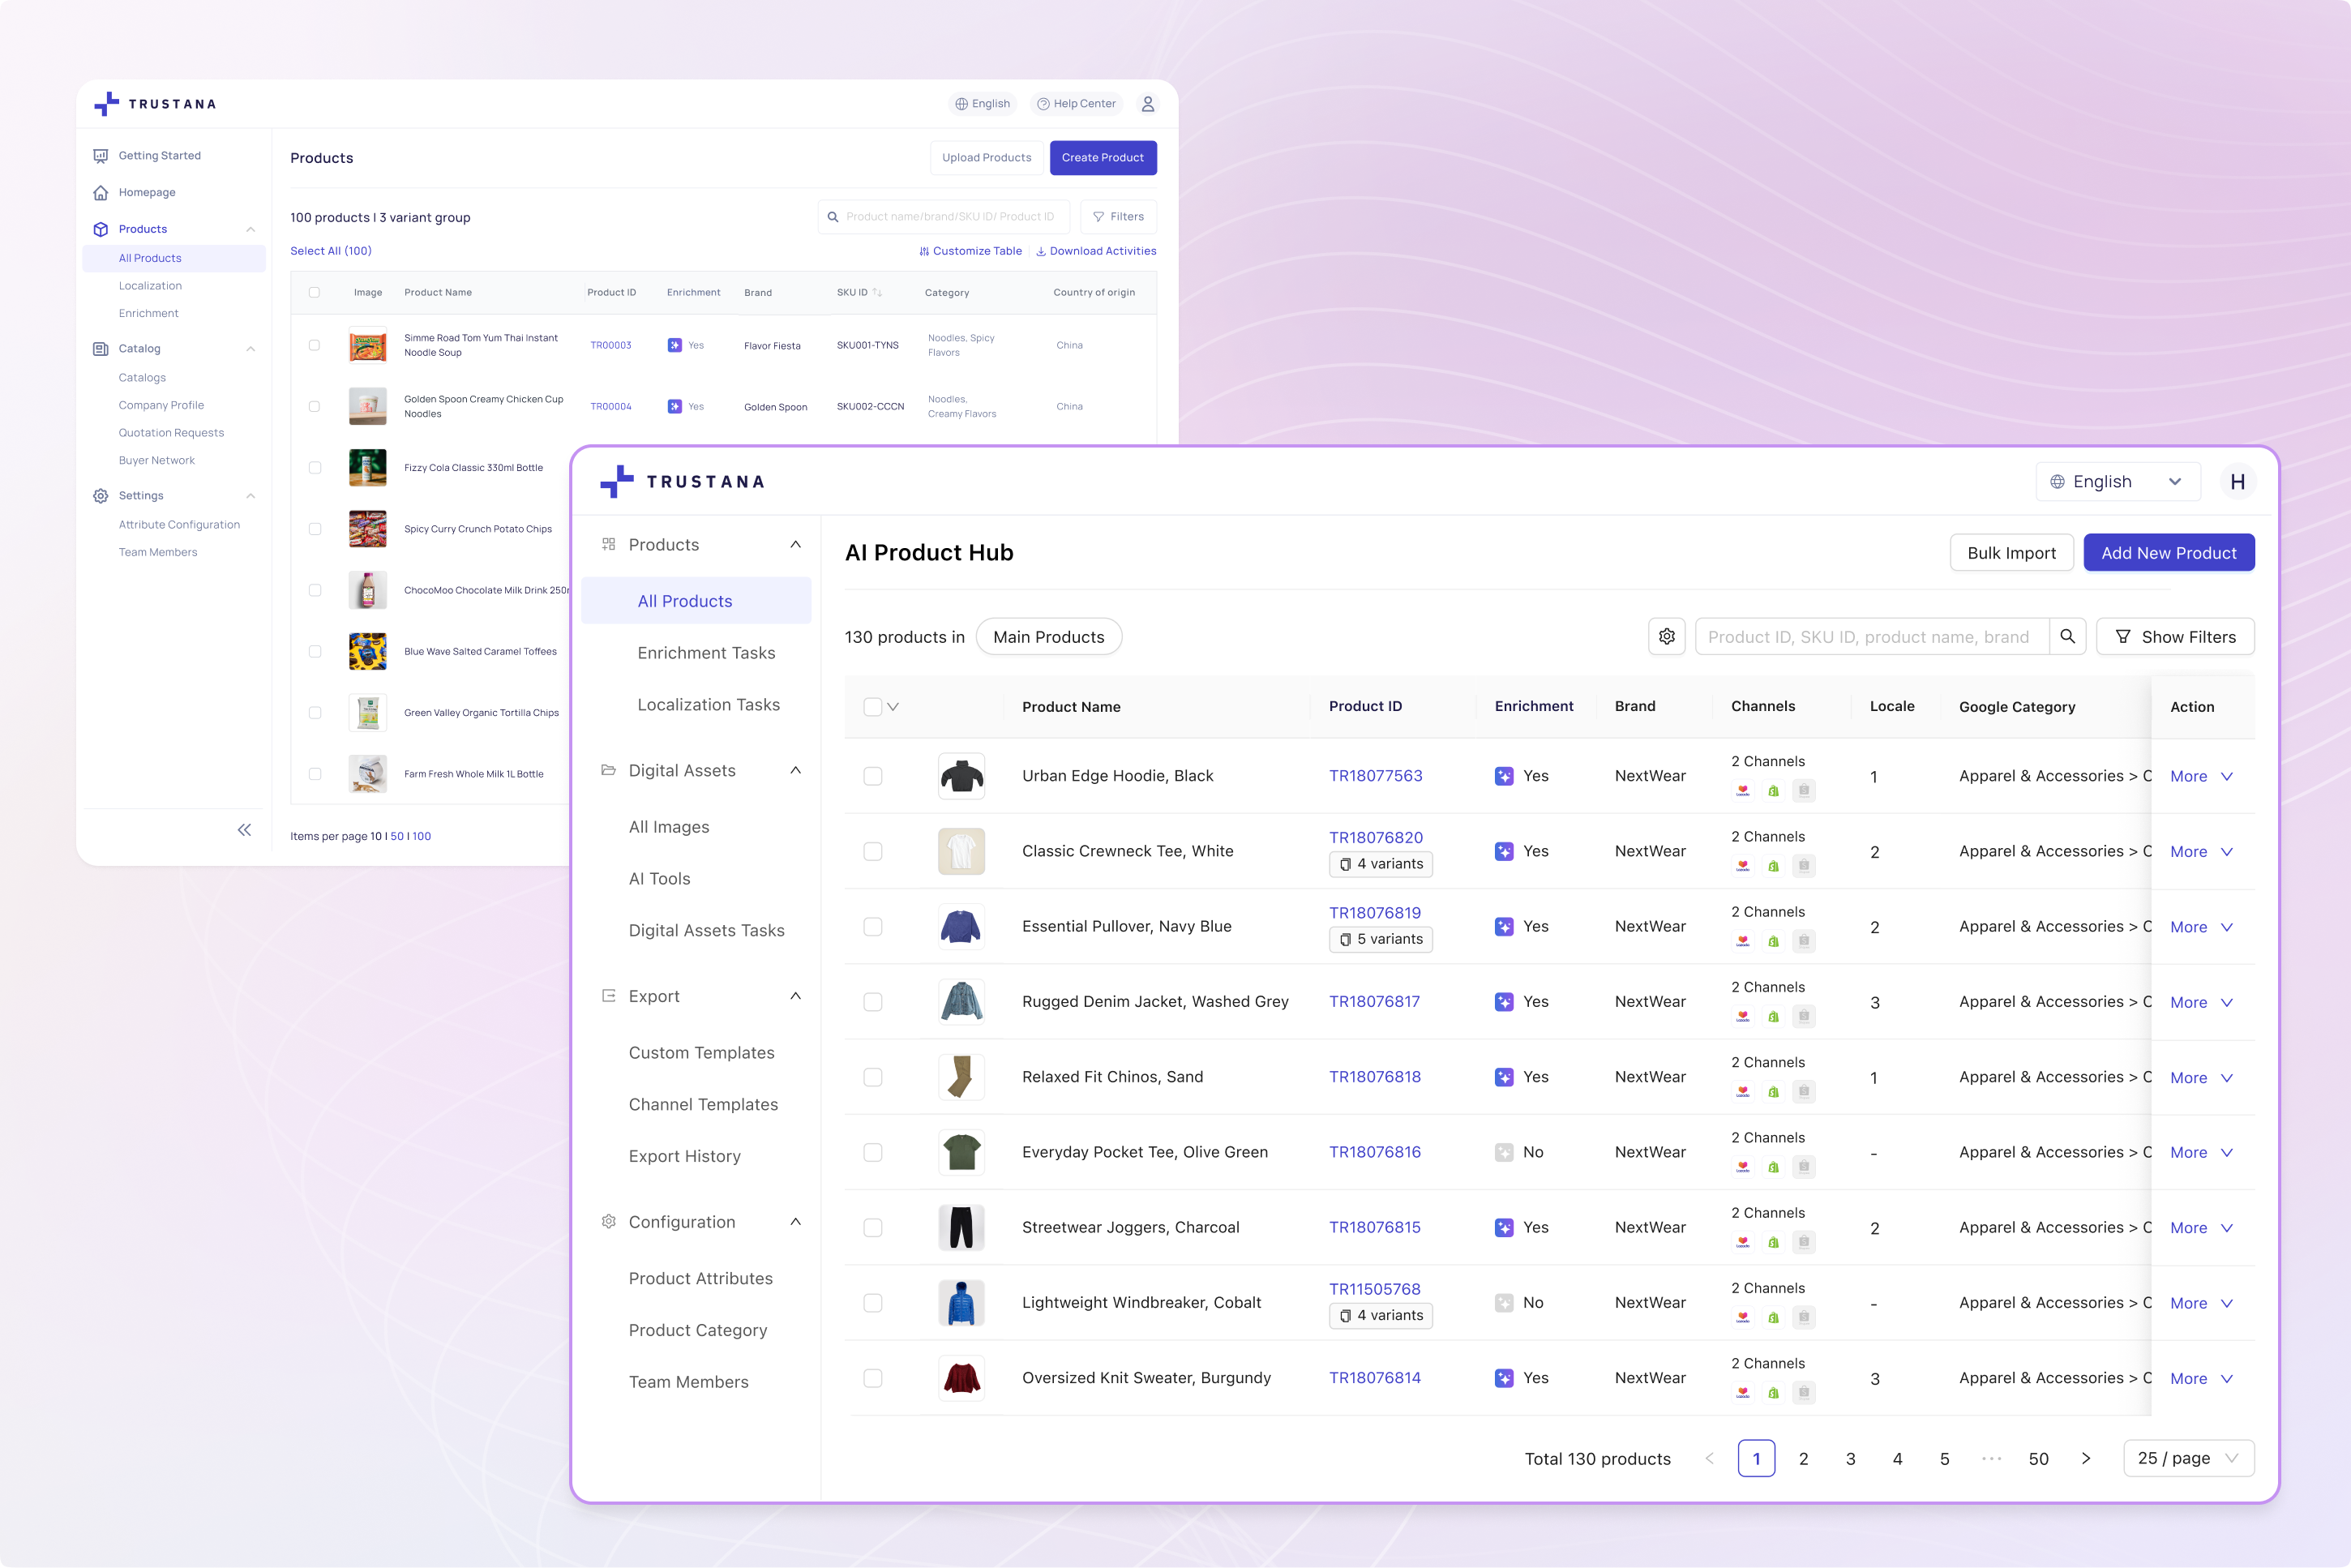Click the sort arrows next to SKU ID in the back window
Image resolution: width=2351 pixels, height=1568 pixels.
click(x=877, y=293)
